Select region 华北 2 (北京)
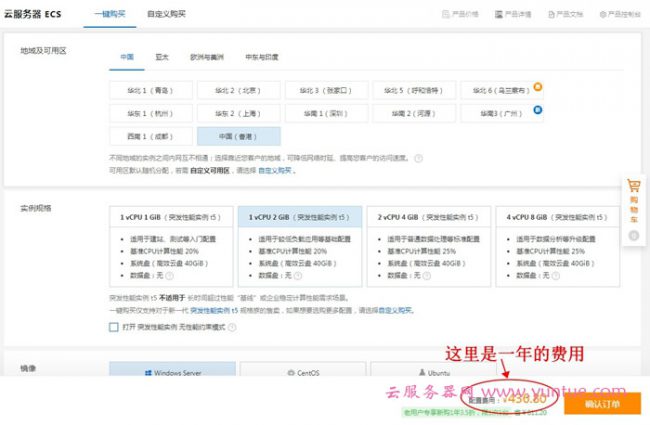Screen dimensions: 650x425 tap(238, 90)
